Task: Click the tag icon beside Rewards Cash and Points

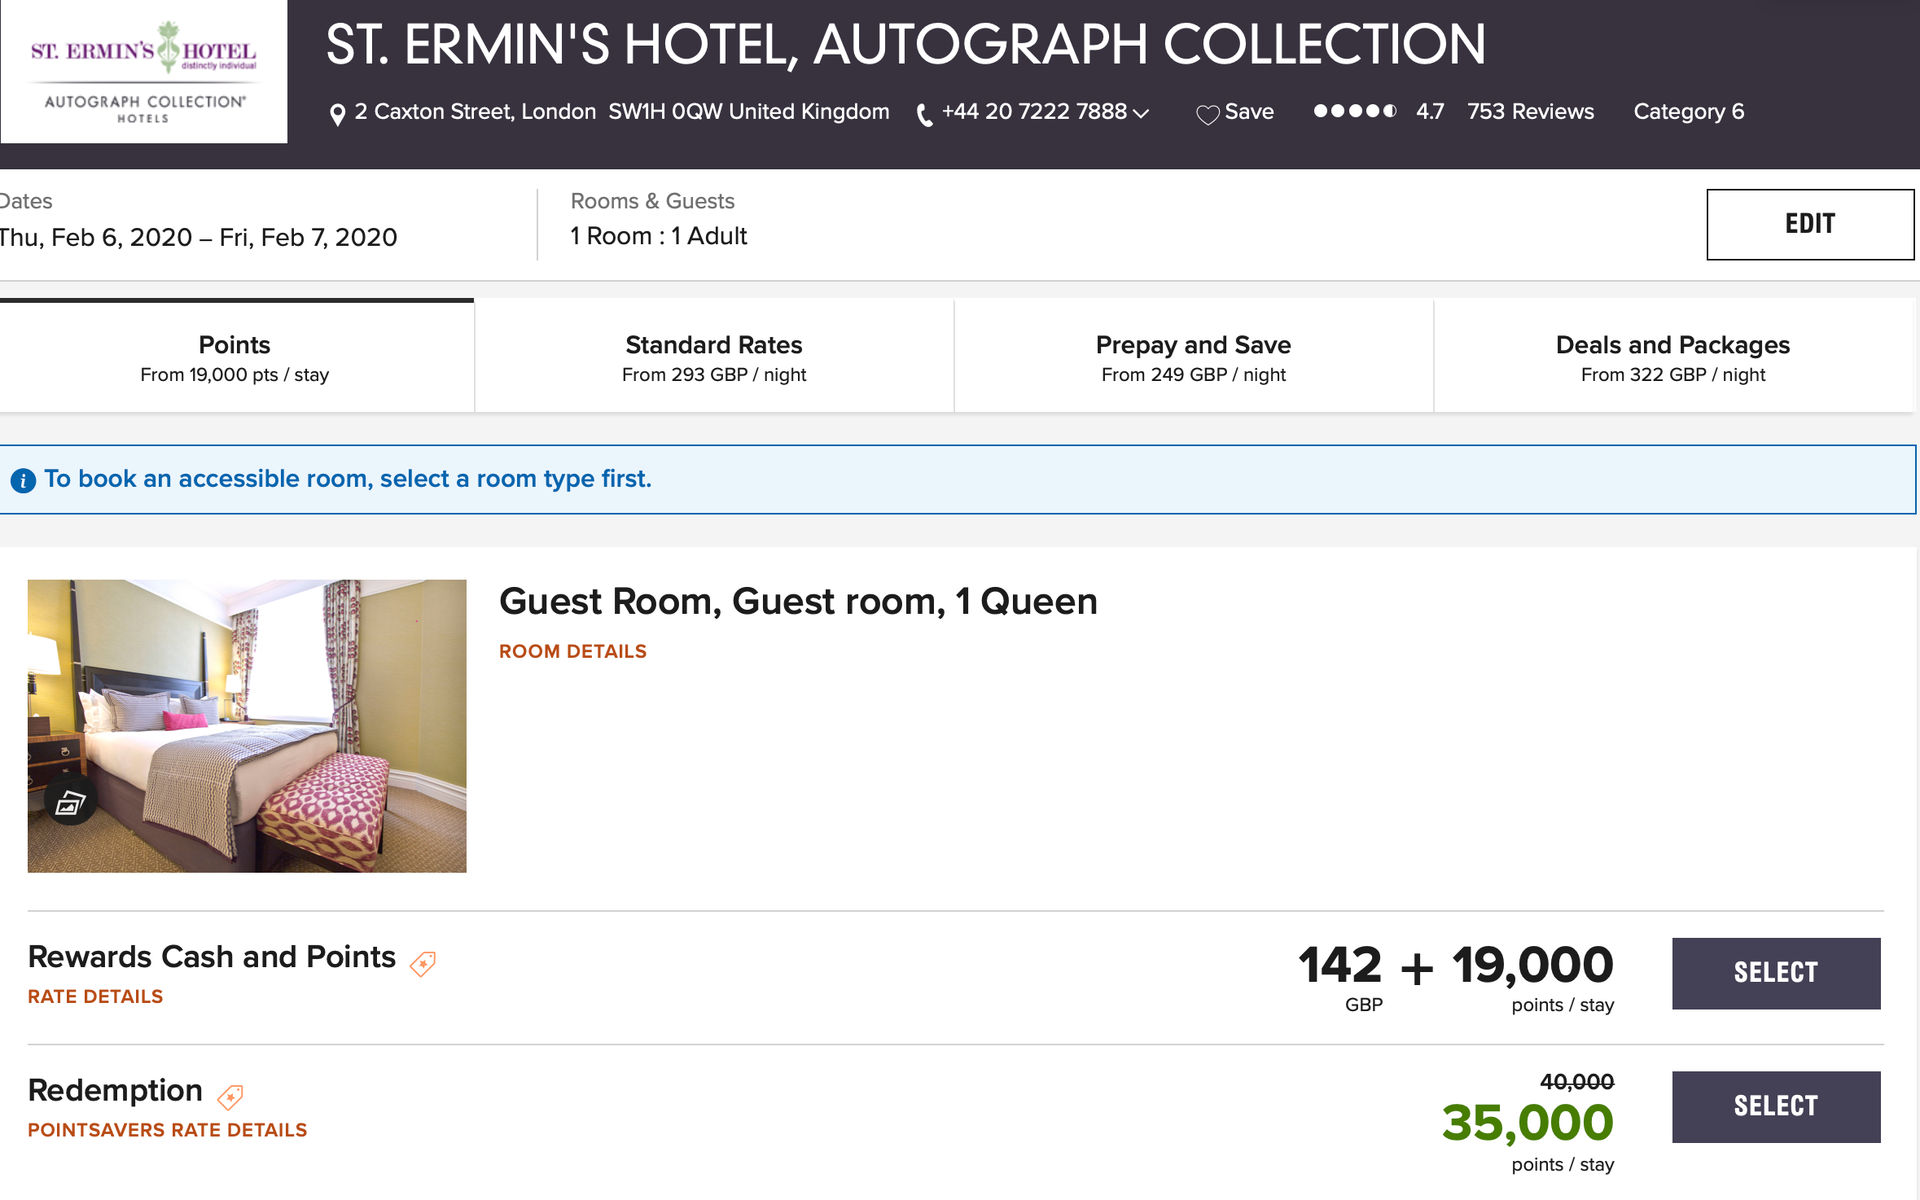Action: (424, 965)
